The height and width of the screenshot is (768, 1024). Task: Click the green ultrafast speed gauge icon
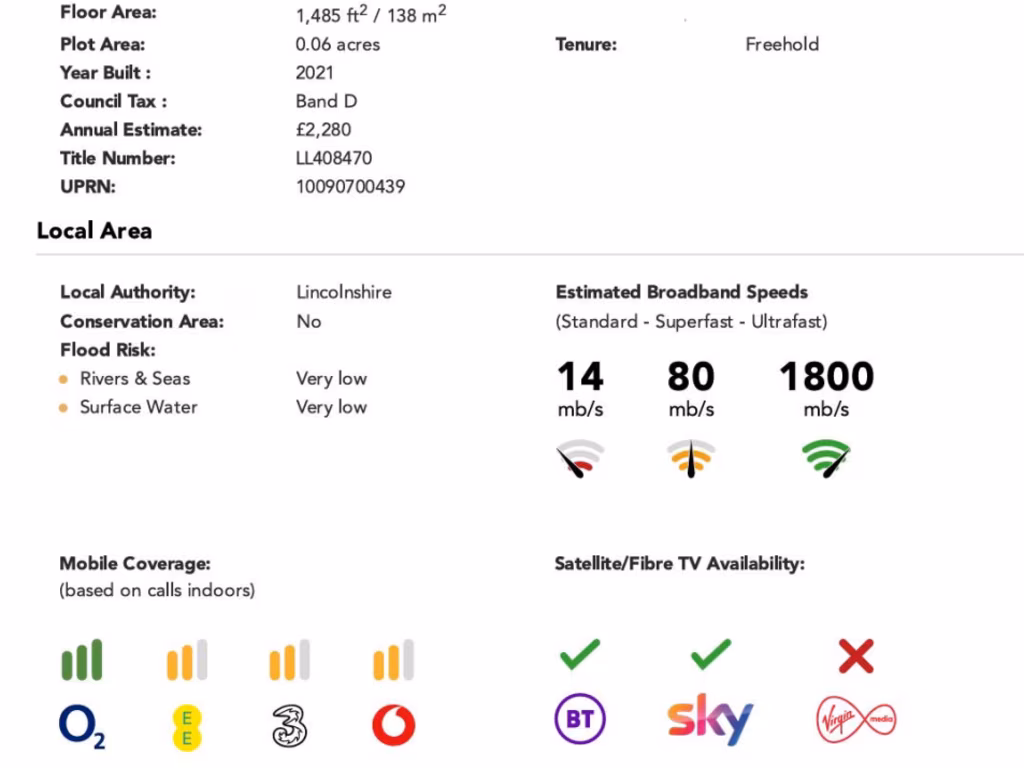[826, 458]
